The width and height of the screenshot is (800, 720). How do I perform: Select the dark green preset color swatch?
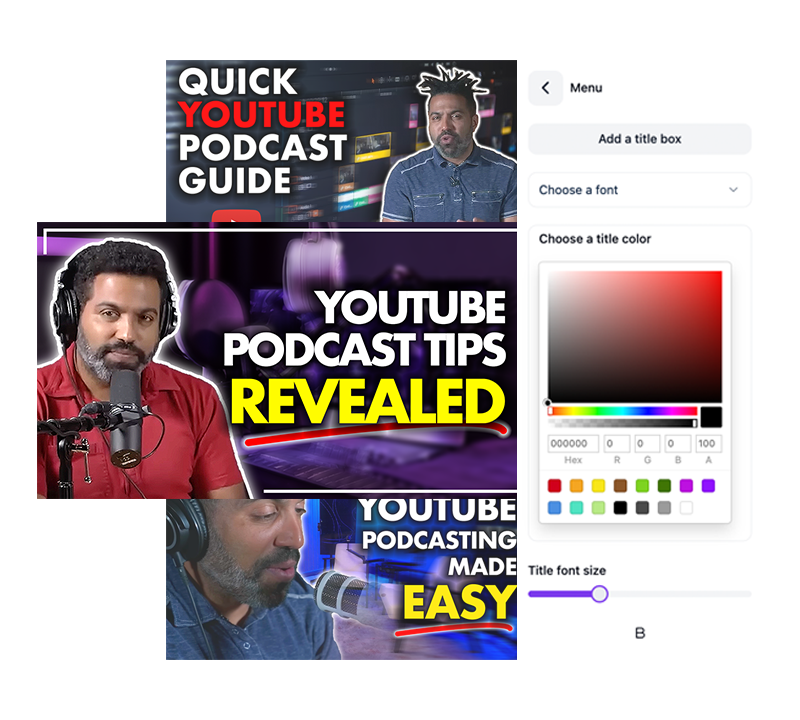pyautogui.click(x=664, y=485)
